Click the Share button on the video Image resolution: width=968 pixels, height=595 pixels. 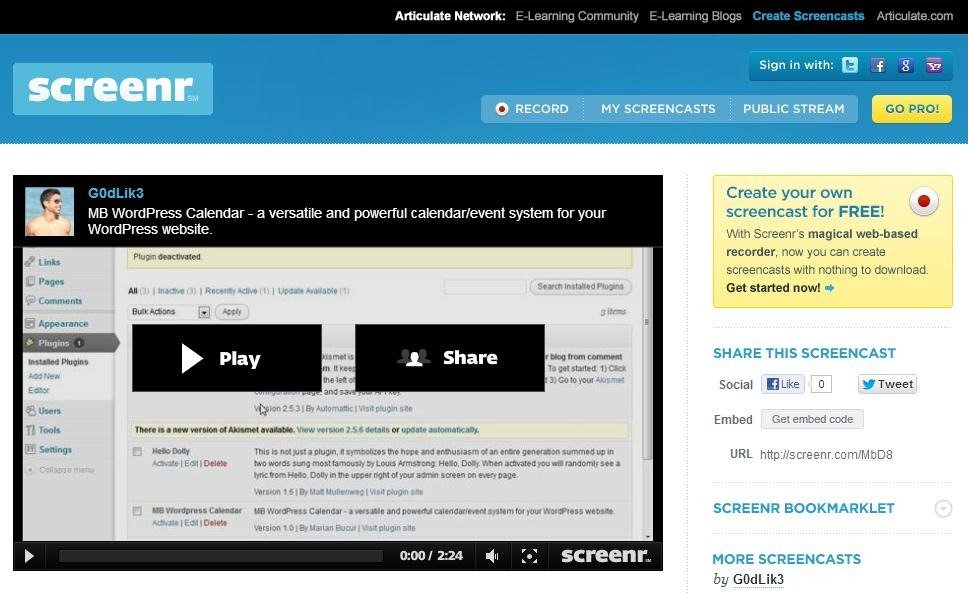point(449,358)
